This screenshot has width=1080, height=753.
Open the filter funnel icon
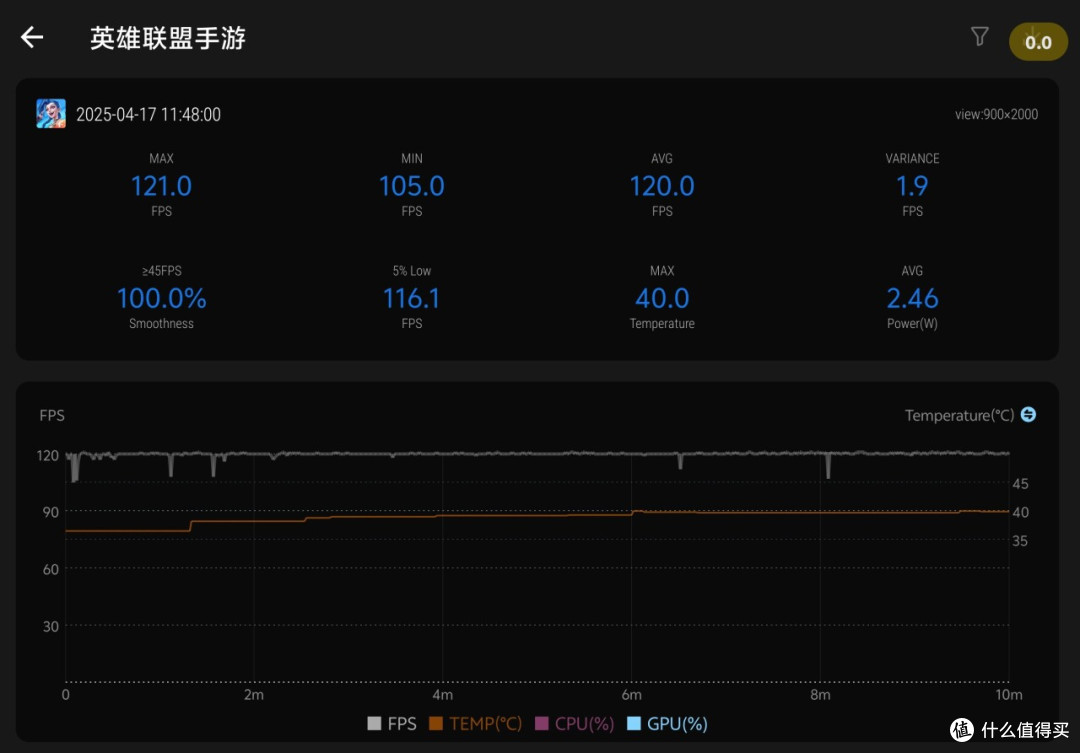[x=979, y=37]
